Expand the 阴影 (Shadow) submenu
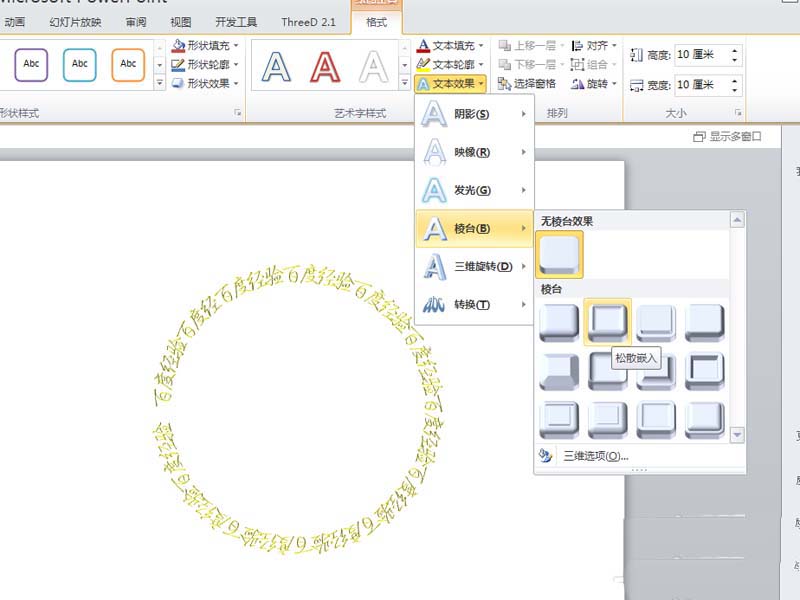 pyautogui.click(x=470, y=115)
